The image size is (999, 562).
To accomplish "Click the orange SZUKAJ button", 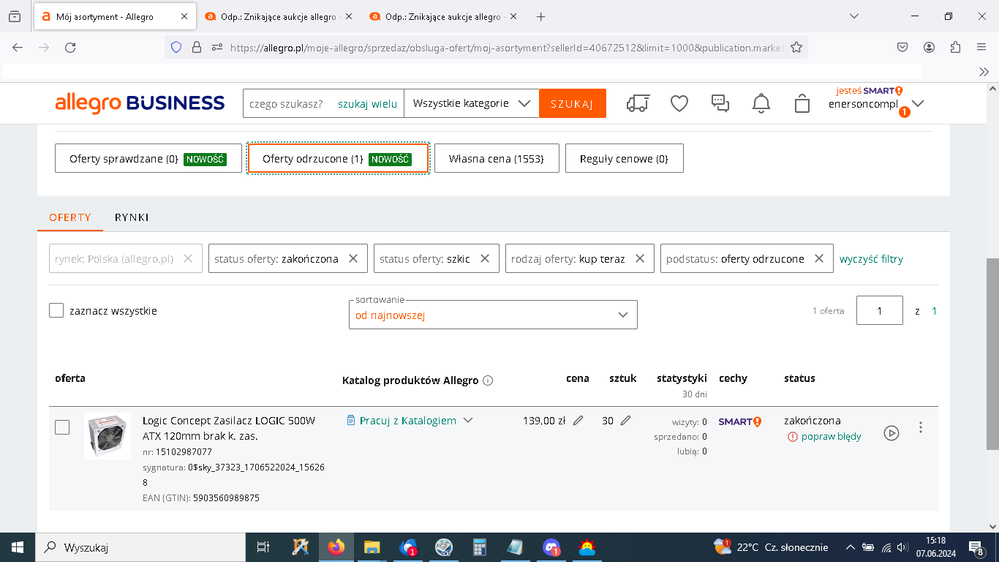I will tap(572, 104).
